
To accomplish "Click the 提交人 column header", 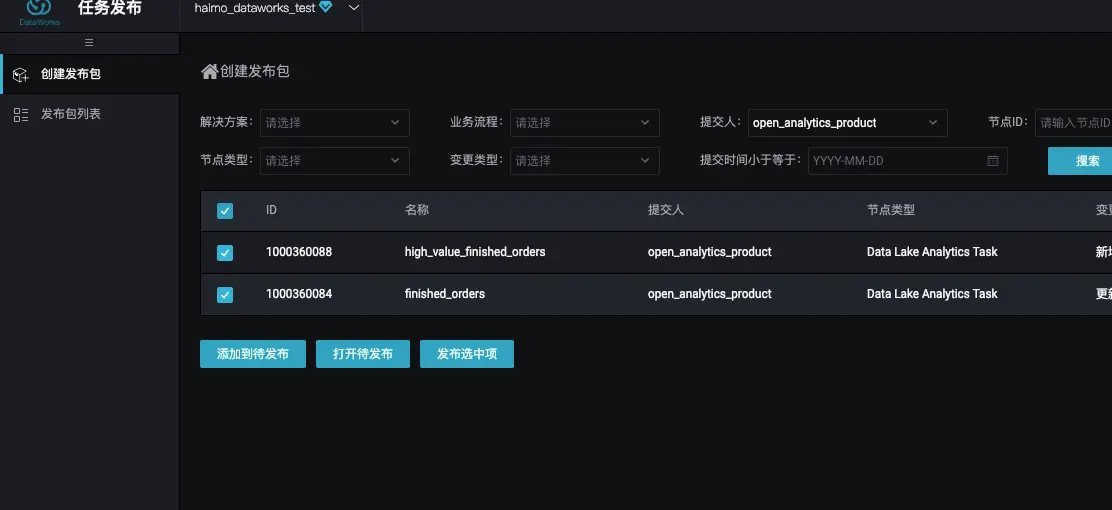I will click(x=665, y=210).
